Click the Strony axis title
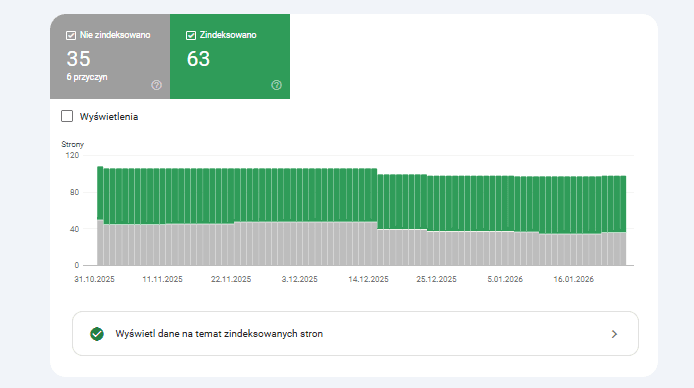694x388 pixels. coord(73,144)
